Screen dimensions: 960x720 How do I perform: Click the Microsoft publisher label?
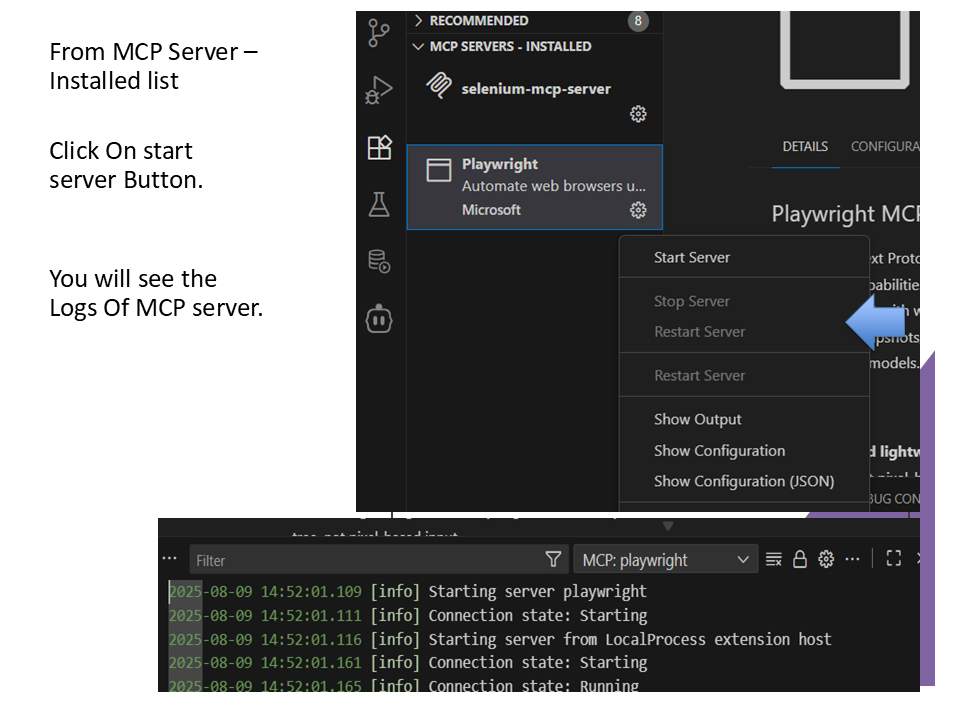click(x=491, y=210)
